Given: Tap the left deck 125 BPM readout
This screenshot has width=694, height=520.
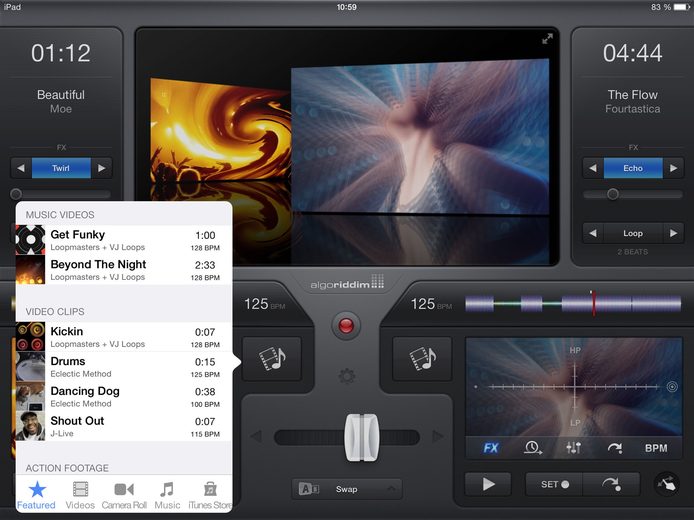Looking at the screenshot, I should tap(264, 304).
